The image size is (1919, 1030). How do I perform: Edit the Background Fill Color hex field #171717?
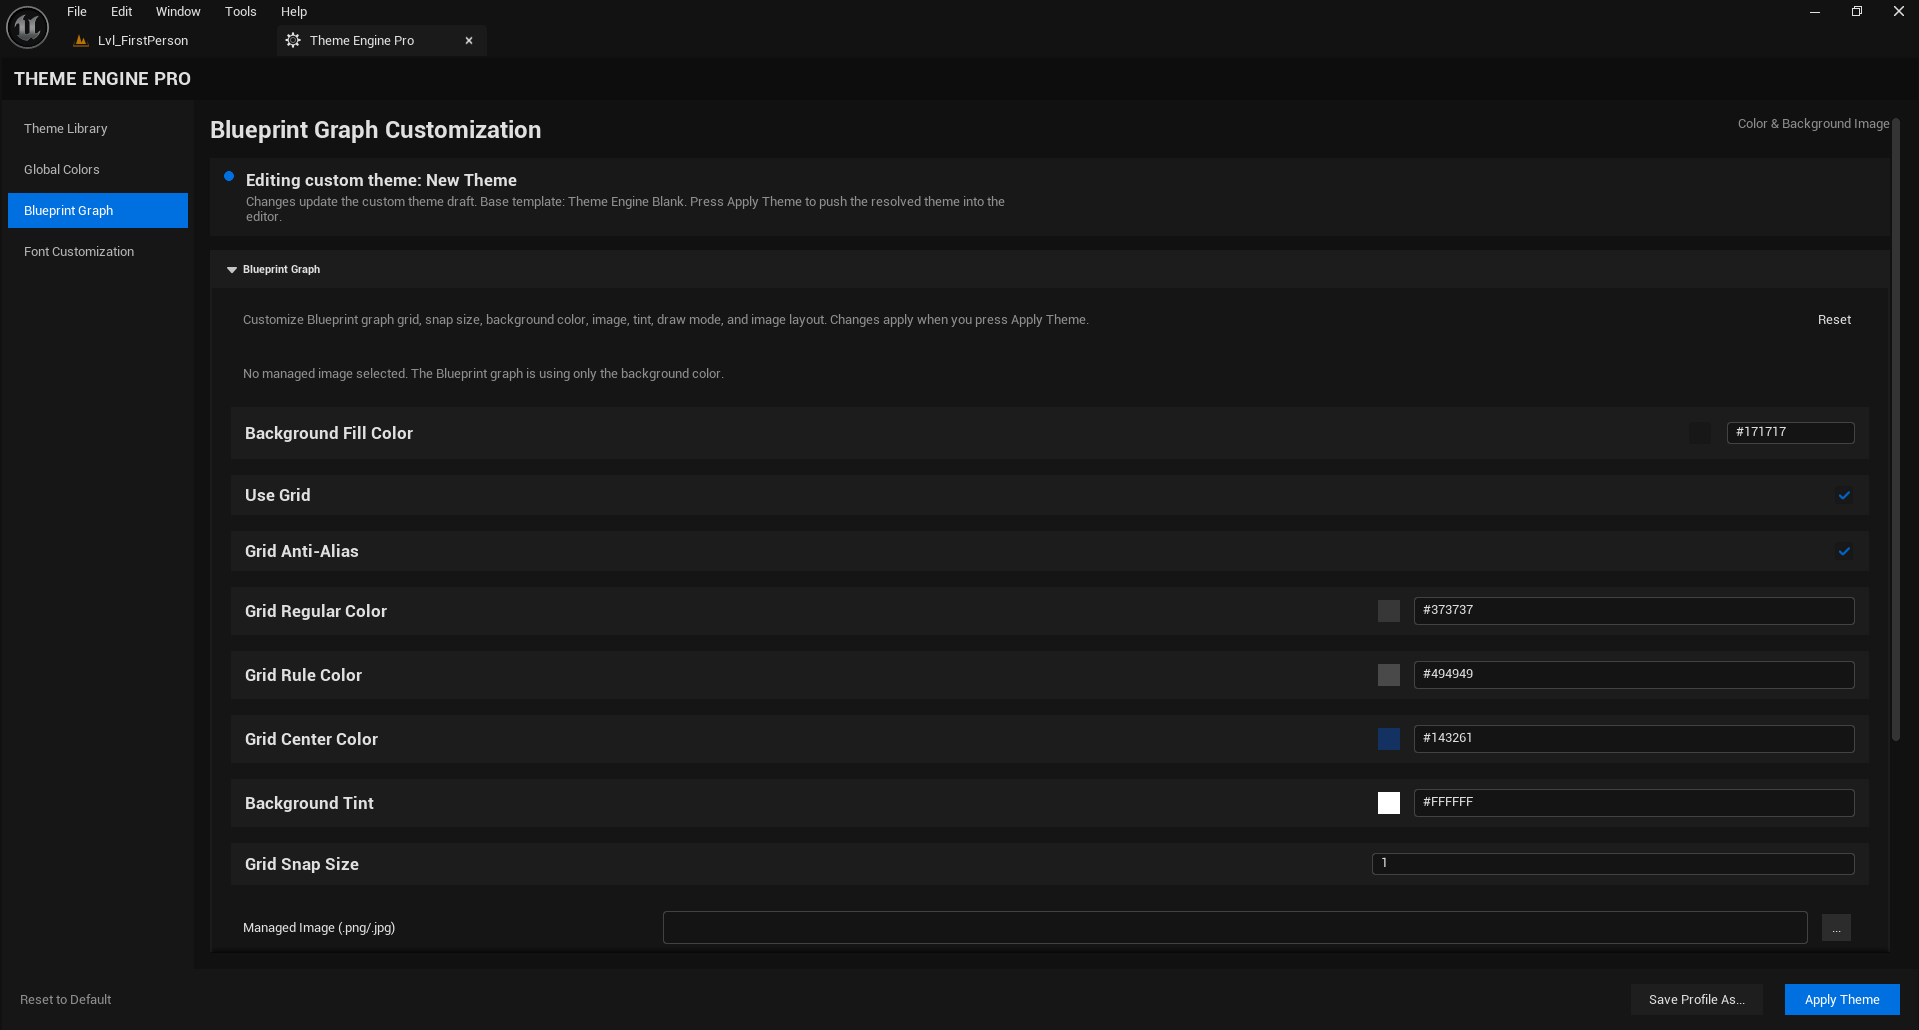click(x=1790, y=433)
